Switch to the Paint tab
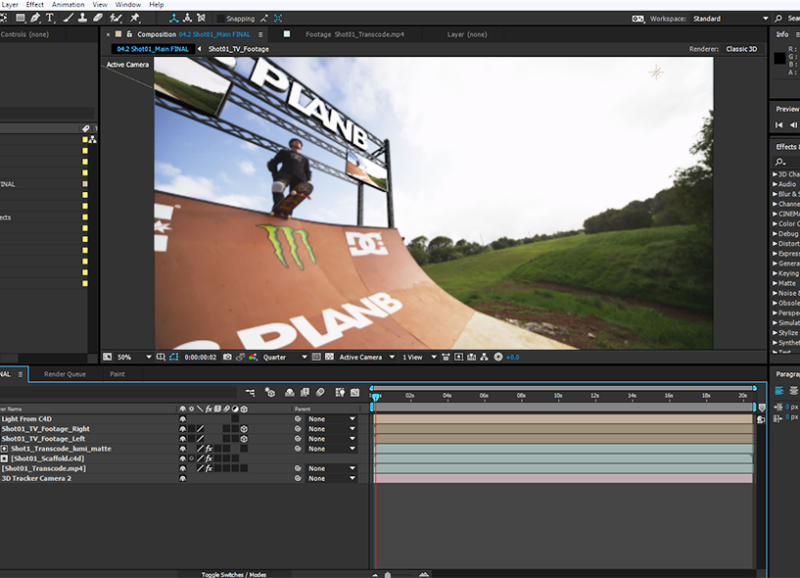 pos(117,374)
